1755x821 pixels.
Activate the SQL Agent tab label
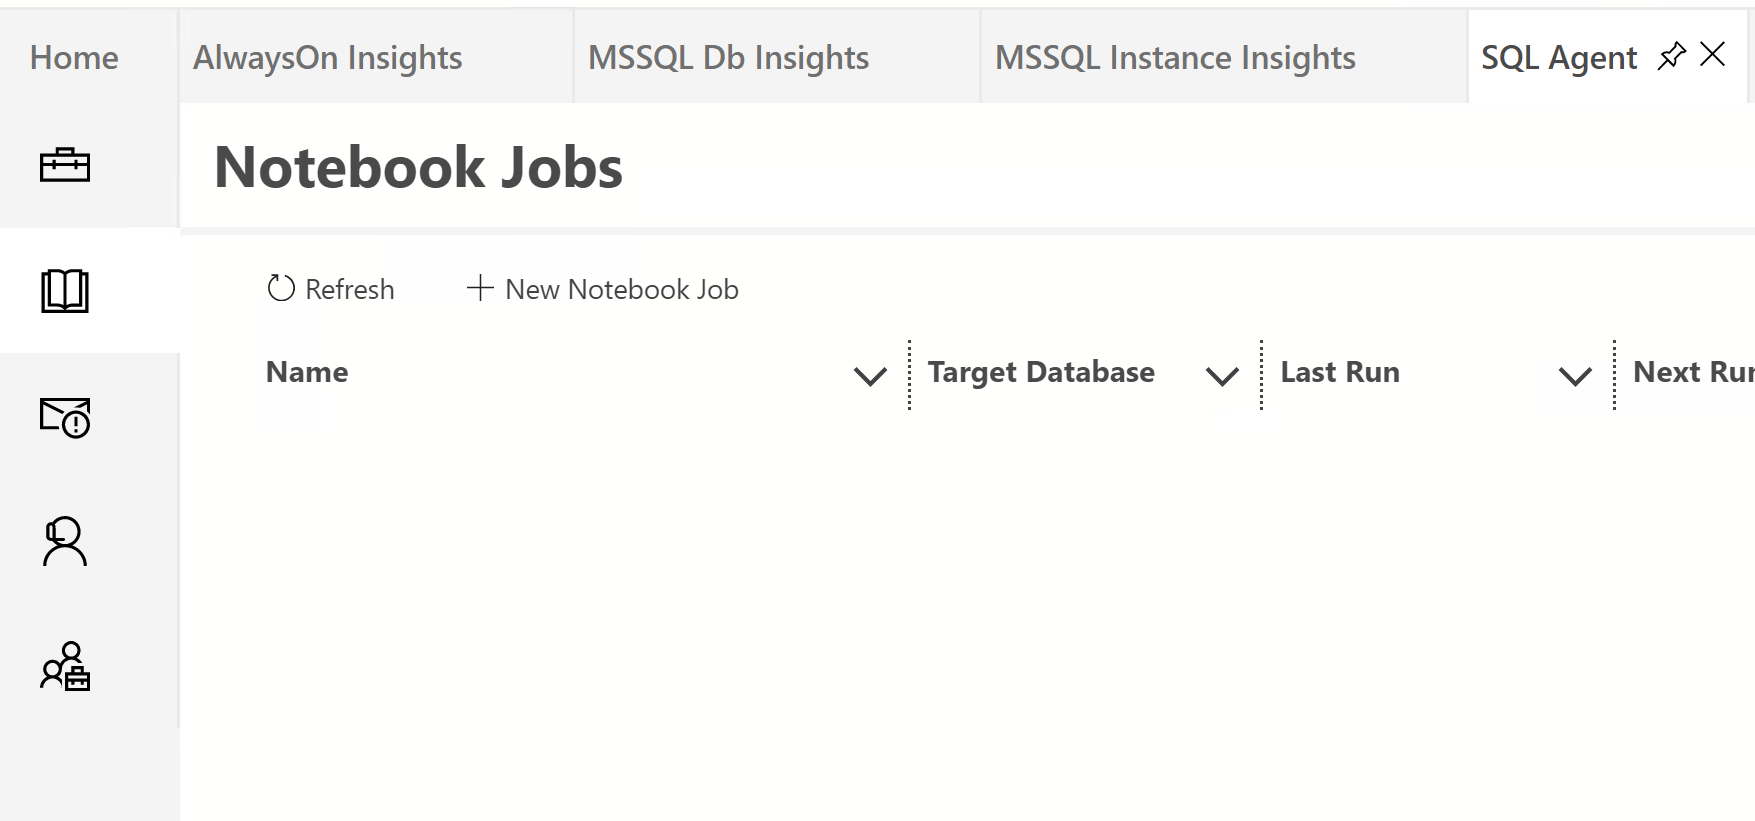[1558, 58]
